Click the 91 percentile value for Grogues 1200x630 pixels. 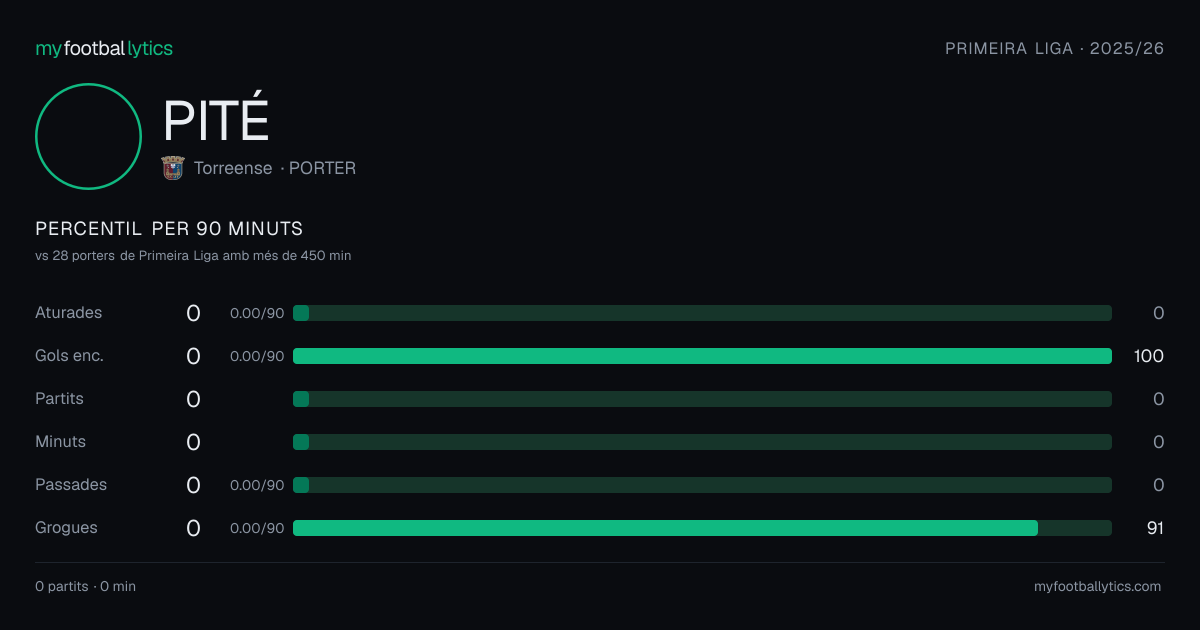coord(1155,528)
